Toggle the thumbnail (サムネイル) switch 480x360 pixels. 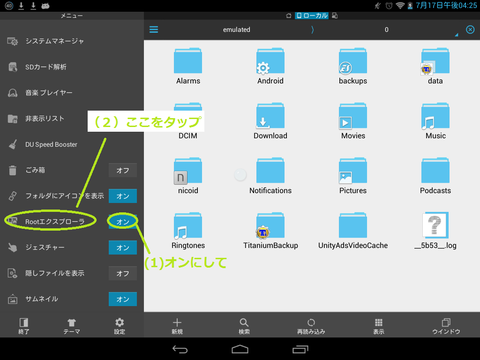[123, 299]
